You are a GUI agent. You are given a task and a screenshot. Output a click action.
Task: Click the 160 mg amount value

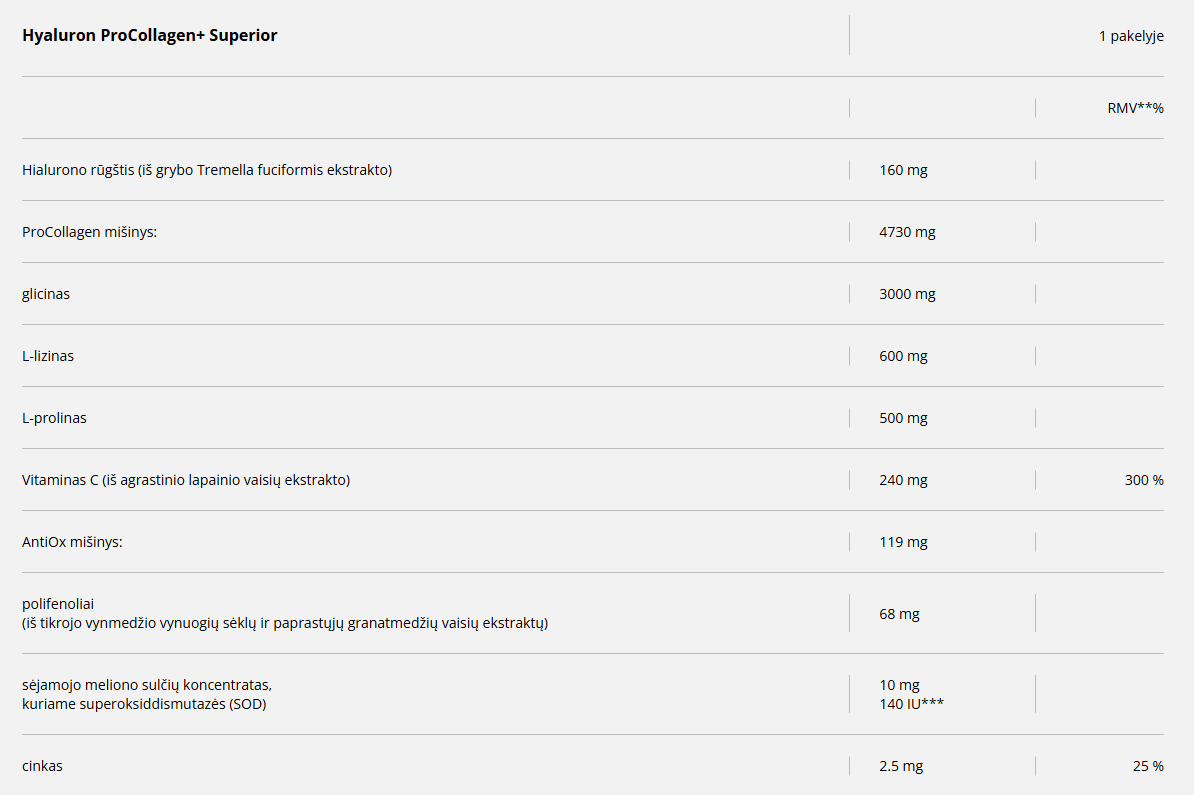tap(903, 170)
